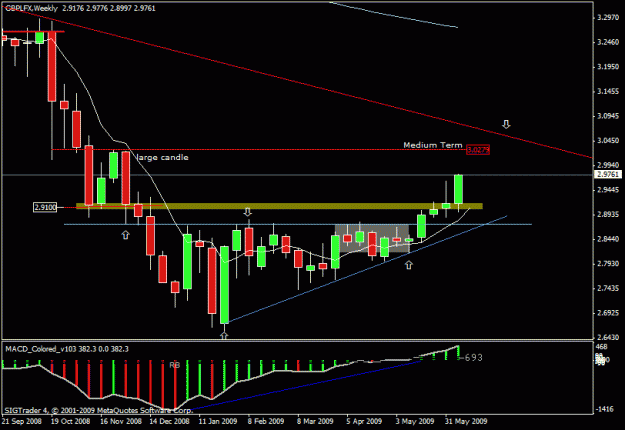625x430 pixels.
Task: Click the -1416 value on MACD axis
Action: pyautogui.click(x=604, y=409)
